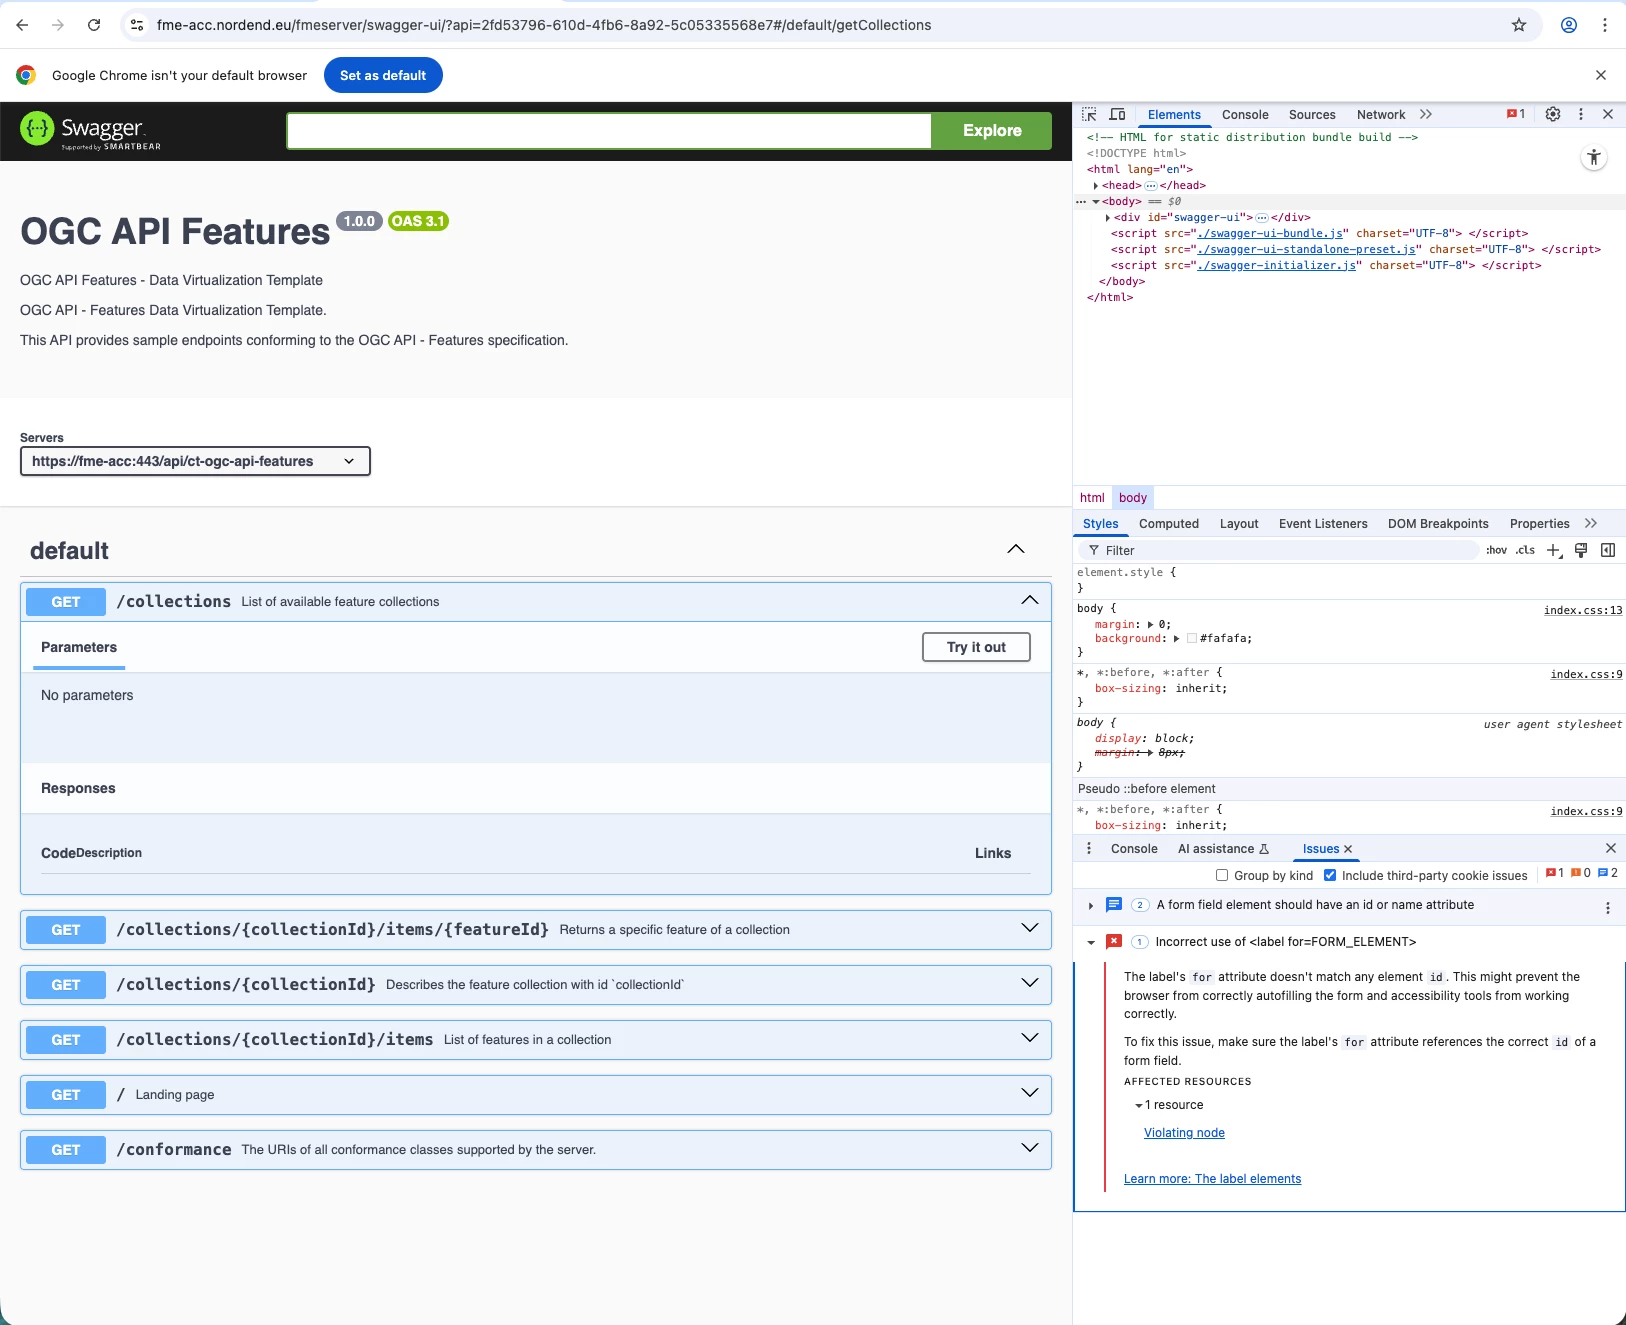Expand the Landing page operation
The width and height of the screenshot is (1626, 1325).
(x=1030, y=1093)
